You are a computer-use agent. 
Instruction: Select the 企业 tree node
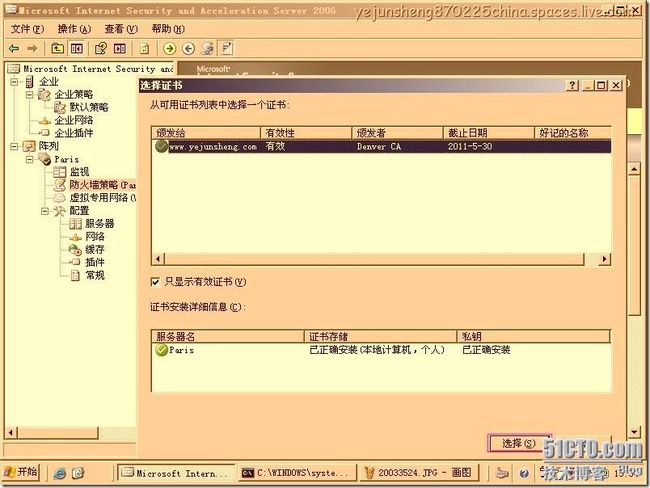click(49, 82)
